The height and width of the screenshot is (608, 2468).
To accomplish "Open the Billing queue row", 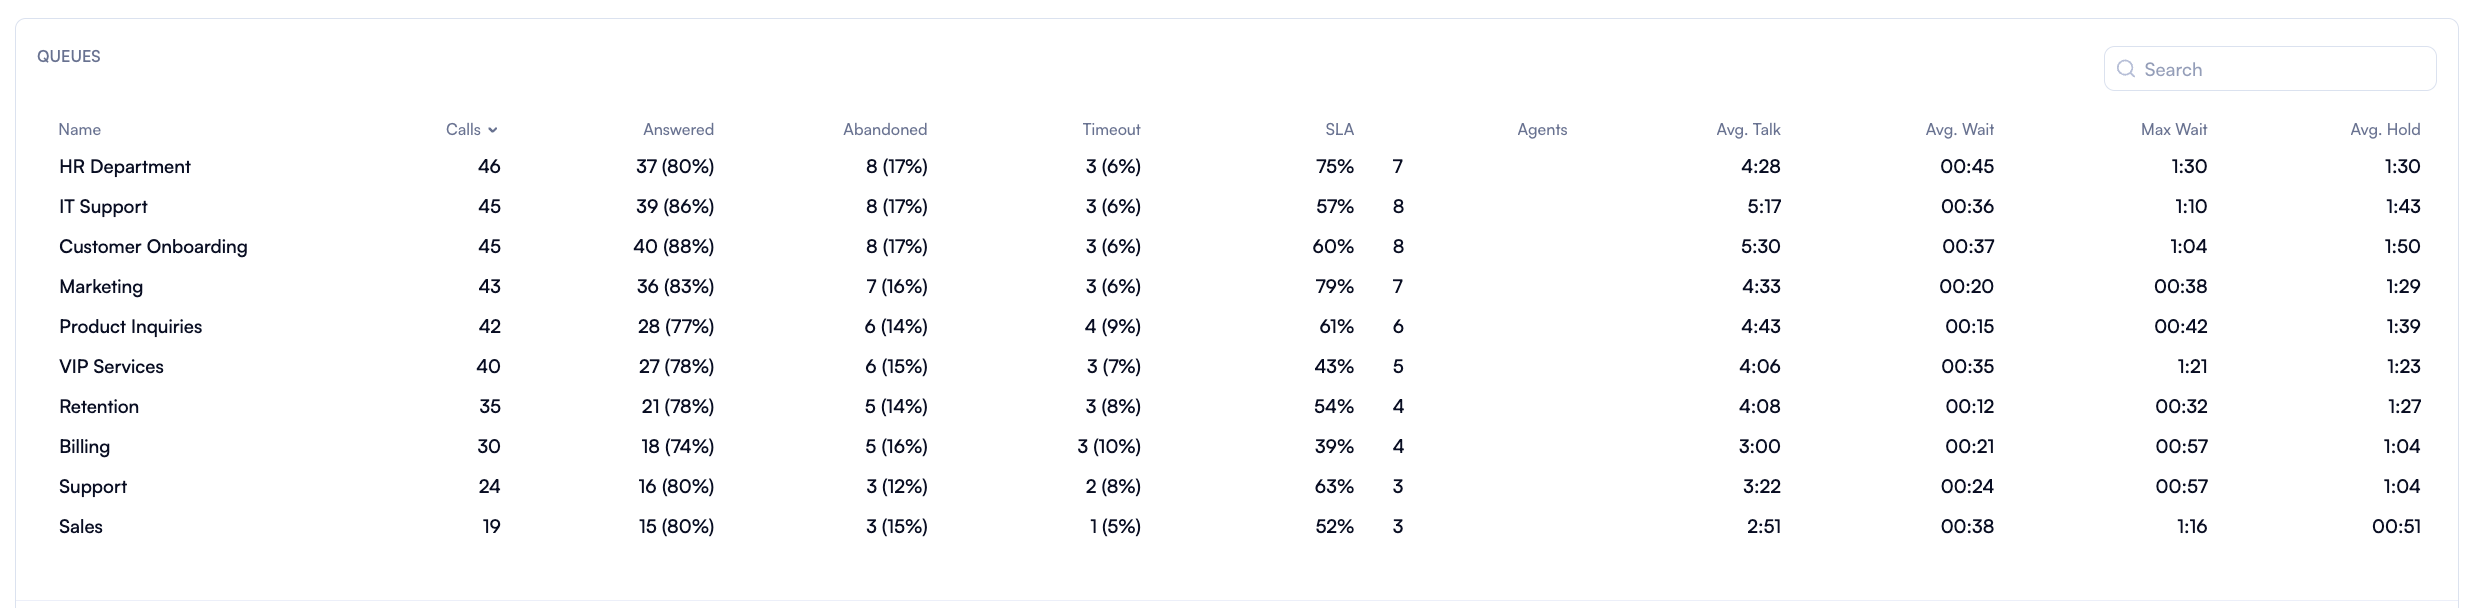I will (x=85, y=447).
